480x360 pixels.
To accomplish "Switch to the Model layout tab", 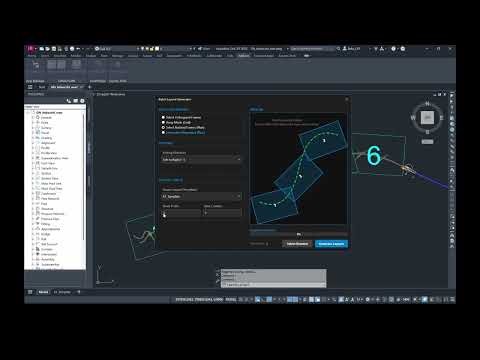I will click(x=43, y=292).
